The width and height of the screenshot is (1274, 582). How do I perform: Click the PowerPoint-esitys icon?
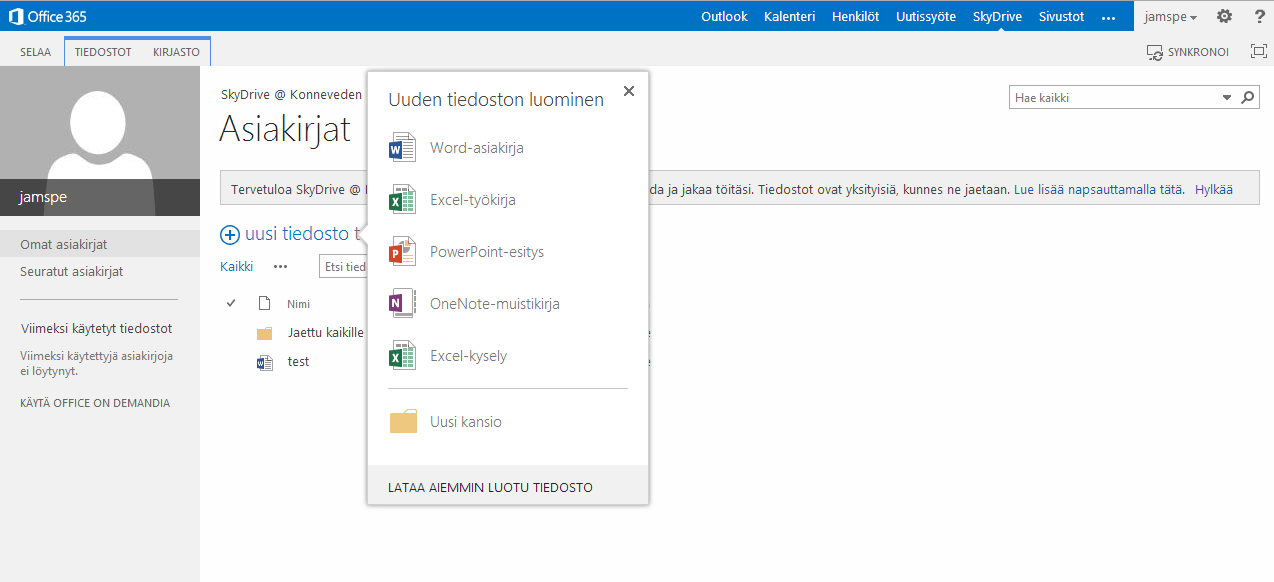click(x=401, y=252)
